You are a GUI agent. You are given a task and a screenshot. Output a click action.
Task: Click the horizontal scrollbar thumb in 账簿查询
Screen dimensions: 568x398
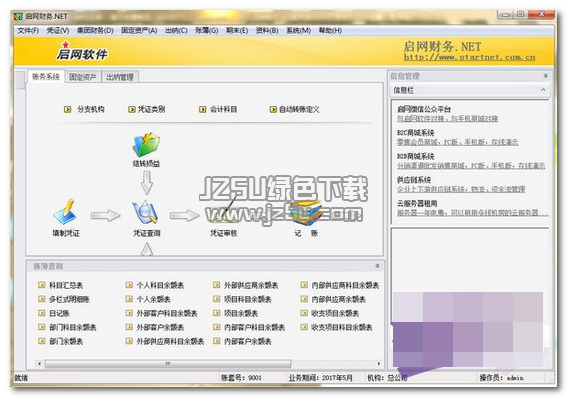pos(168,363)
